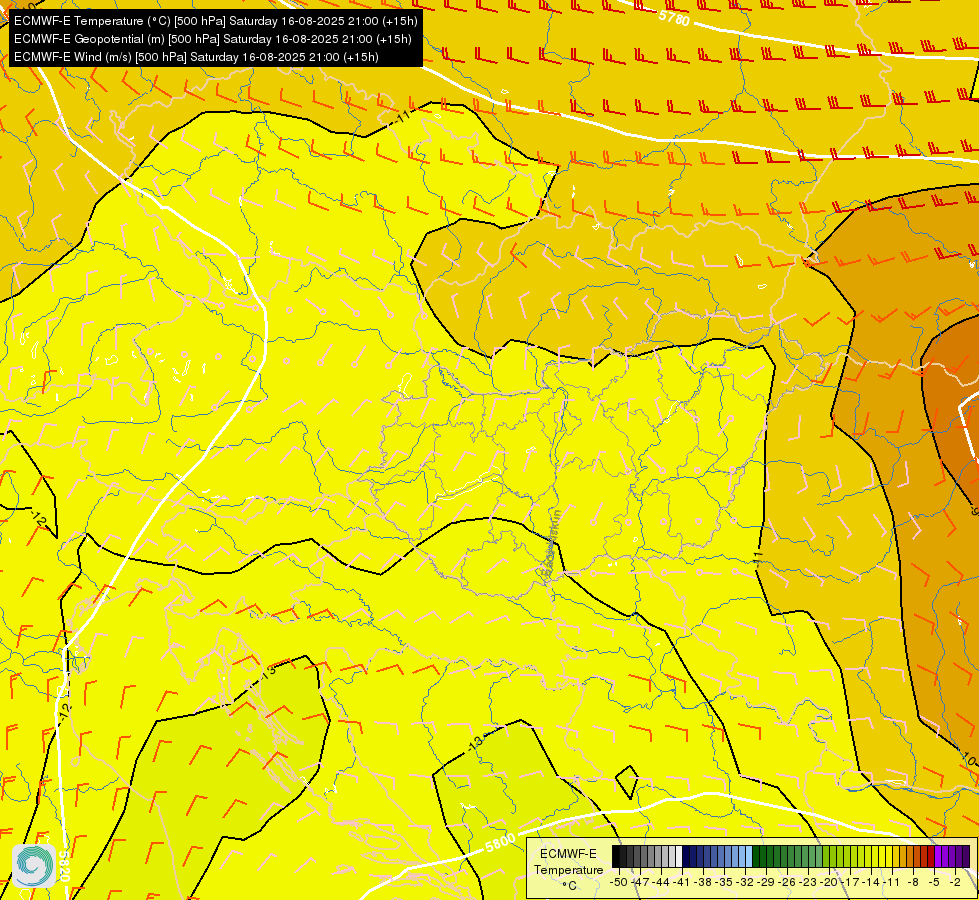Click the -44 value in the legend
Image resolution: width=979 pixels, height=900 pixels.
[x=661, y=882]
